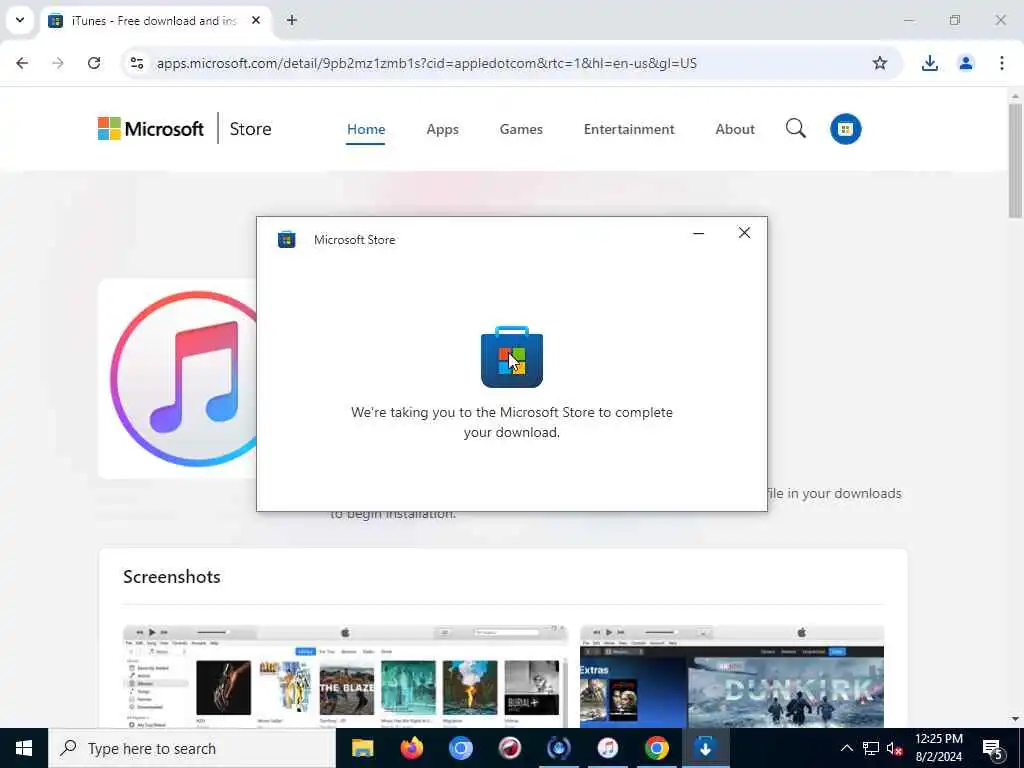The image size is (1024, 768).
Task: Click the Microsoft Store bag icon in dialog
Action: point(512,357)
